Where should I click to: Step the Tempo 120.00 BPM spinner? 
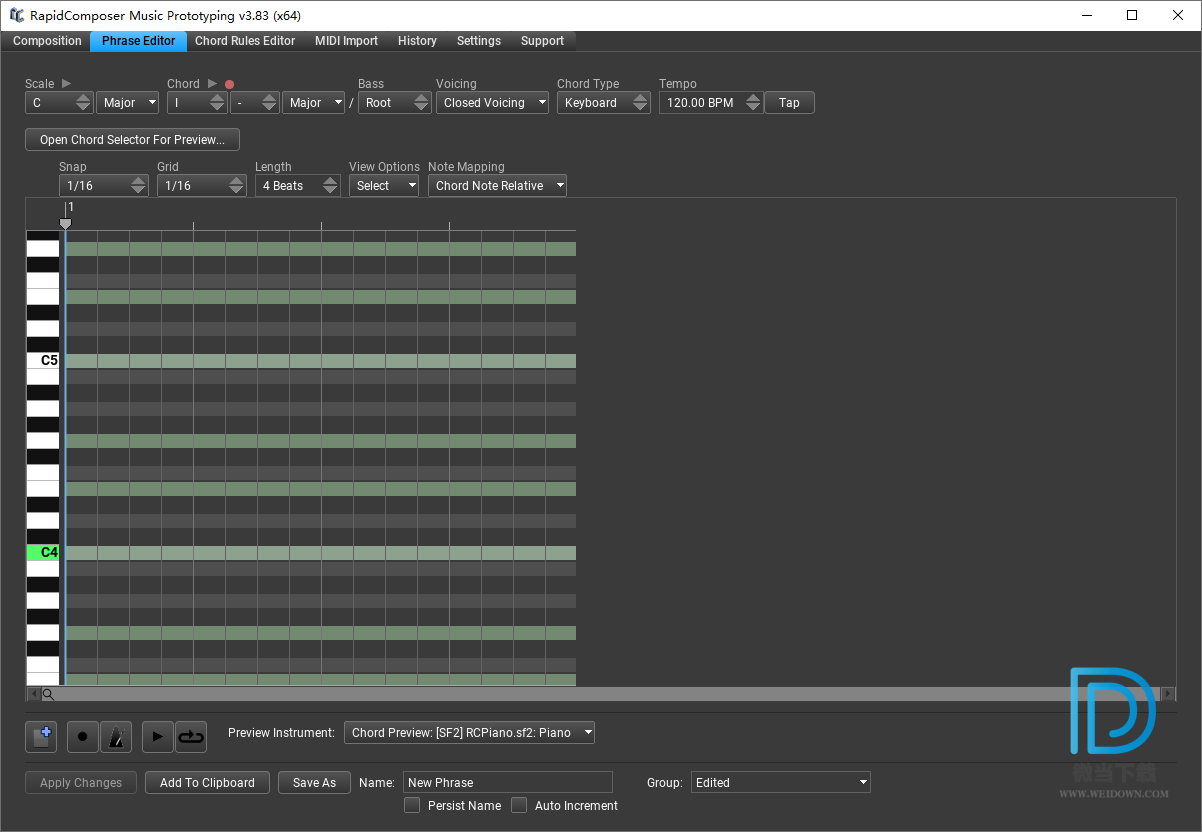click(x=753, y=103)
